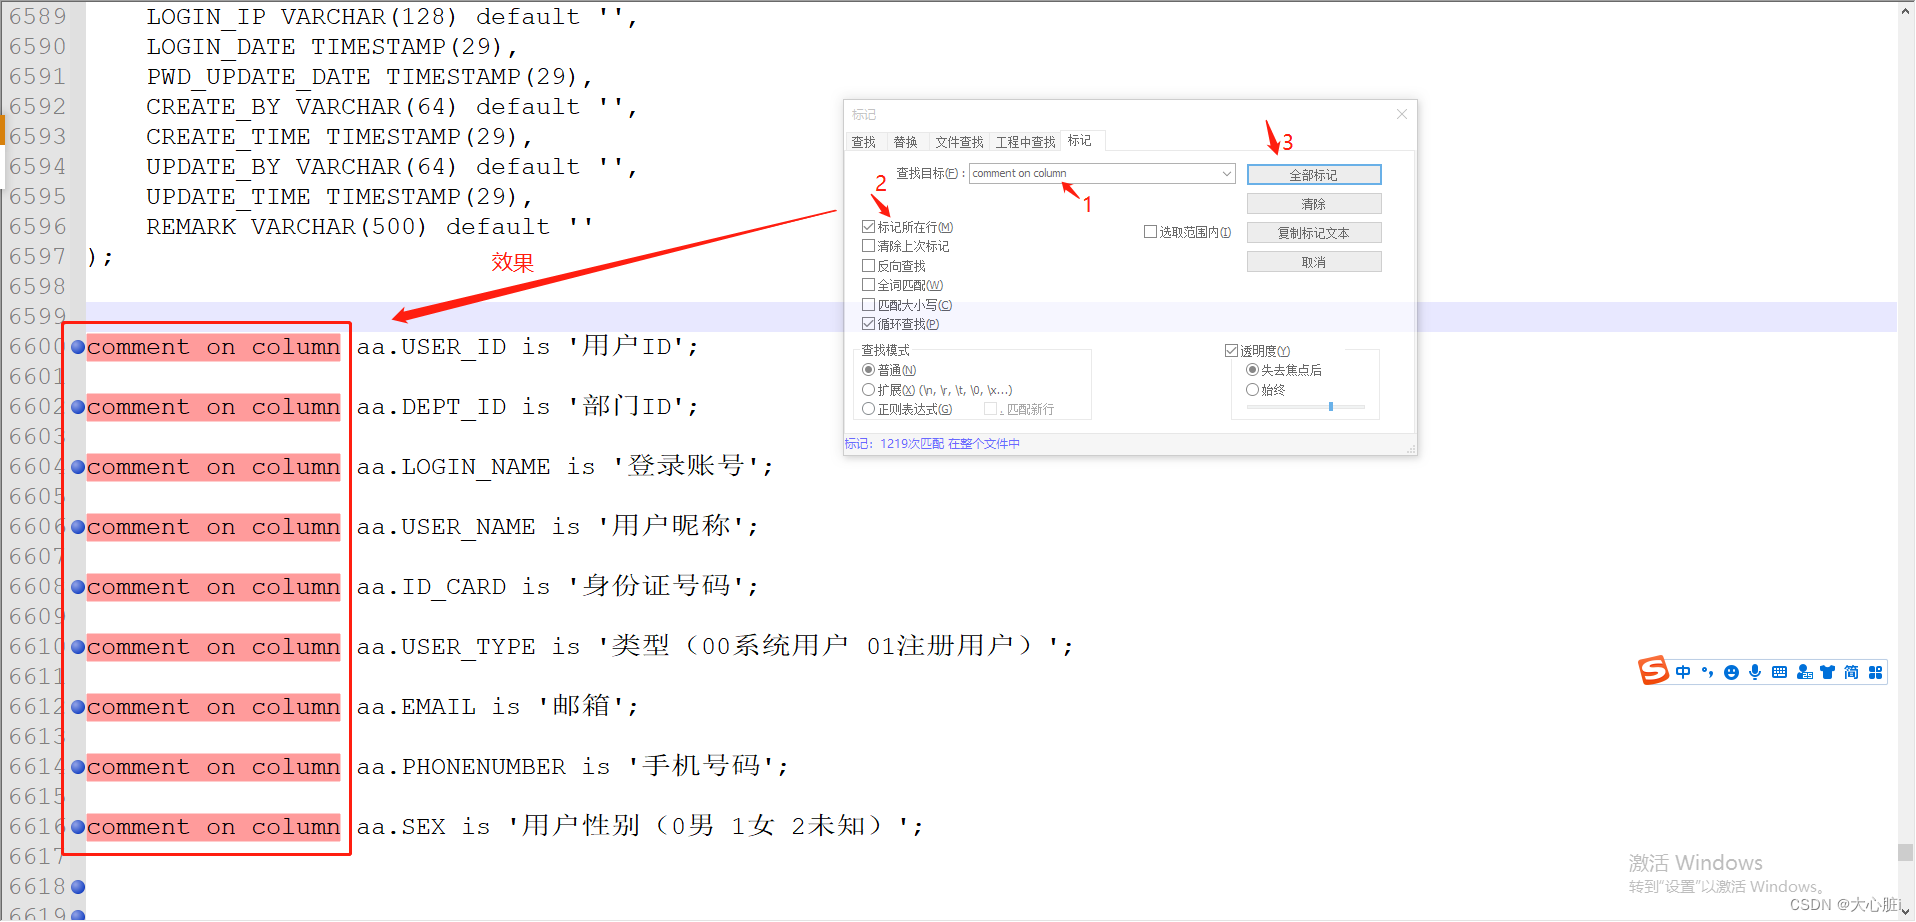Close the 标记 dialog
This screenshot has height=922, width=1916.
[1402, 114]
